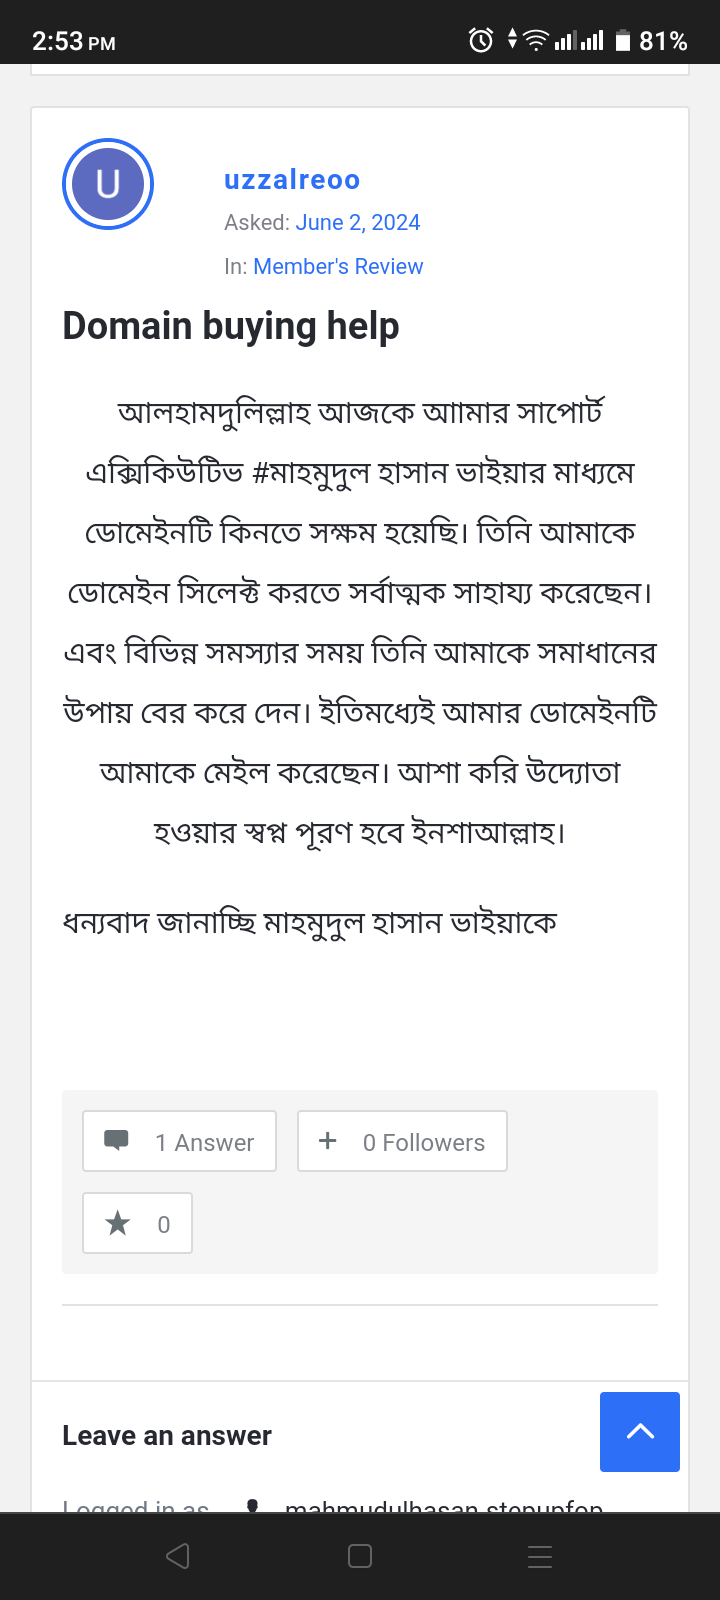
Task: Tap the favorite count number zero
Action: (x=164, y=1224)
